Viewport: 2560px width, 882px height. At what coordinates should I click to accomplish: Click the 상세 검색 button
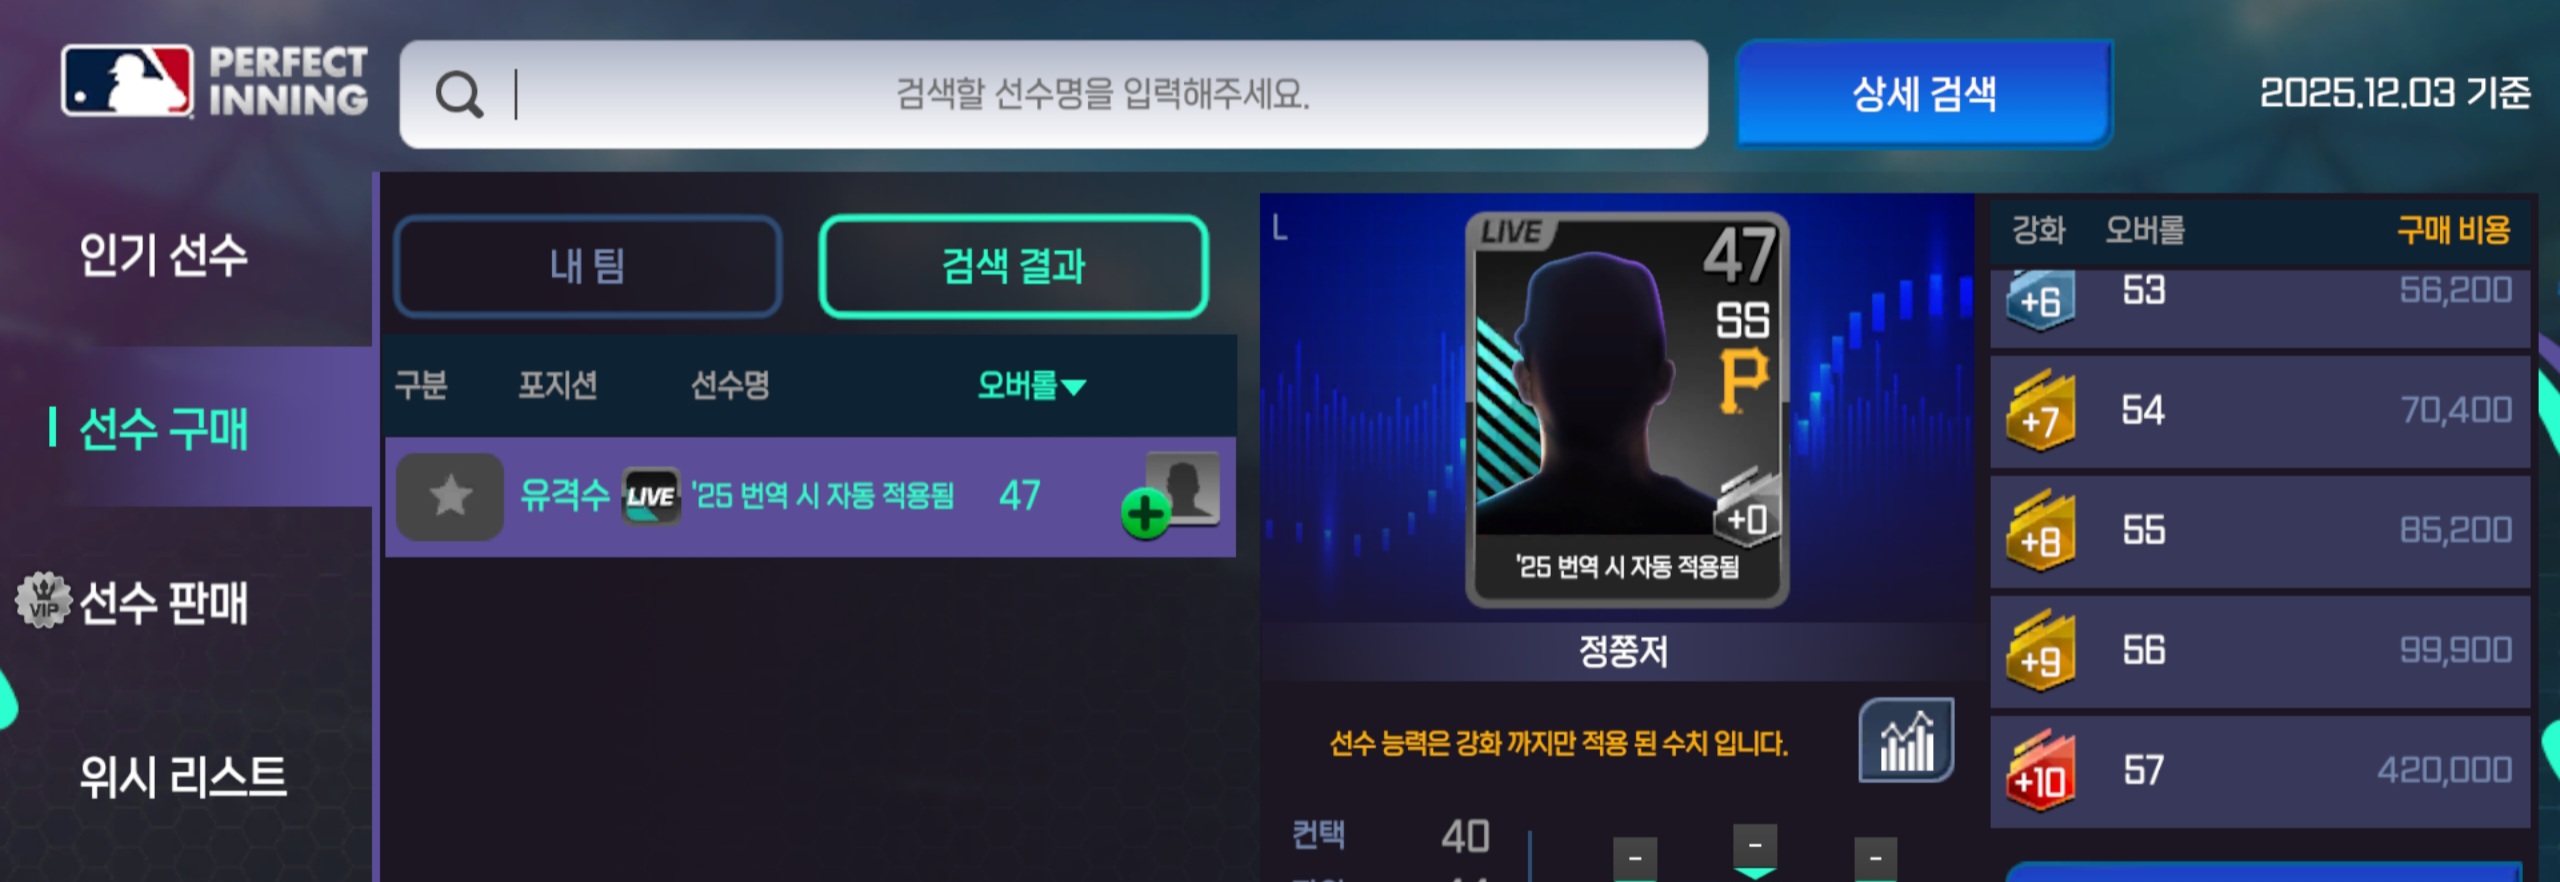[x=1924, y=94]
